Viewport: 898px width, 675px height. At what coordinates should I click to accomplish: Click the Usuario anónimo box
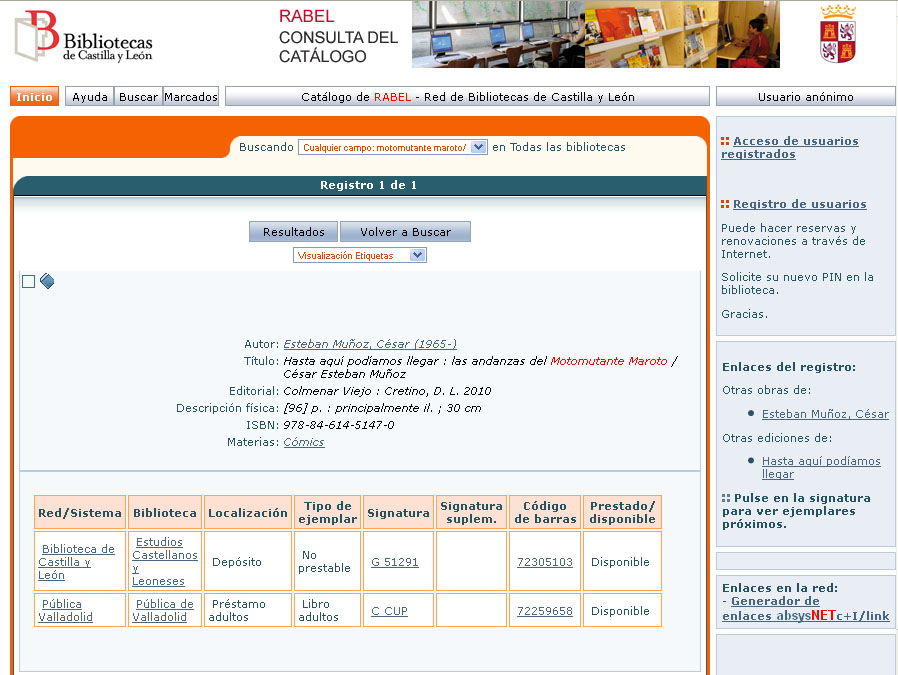(805, 97)
